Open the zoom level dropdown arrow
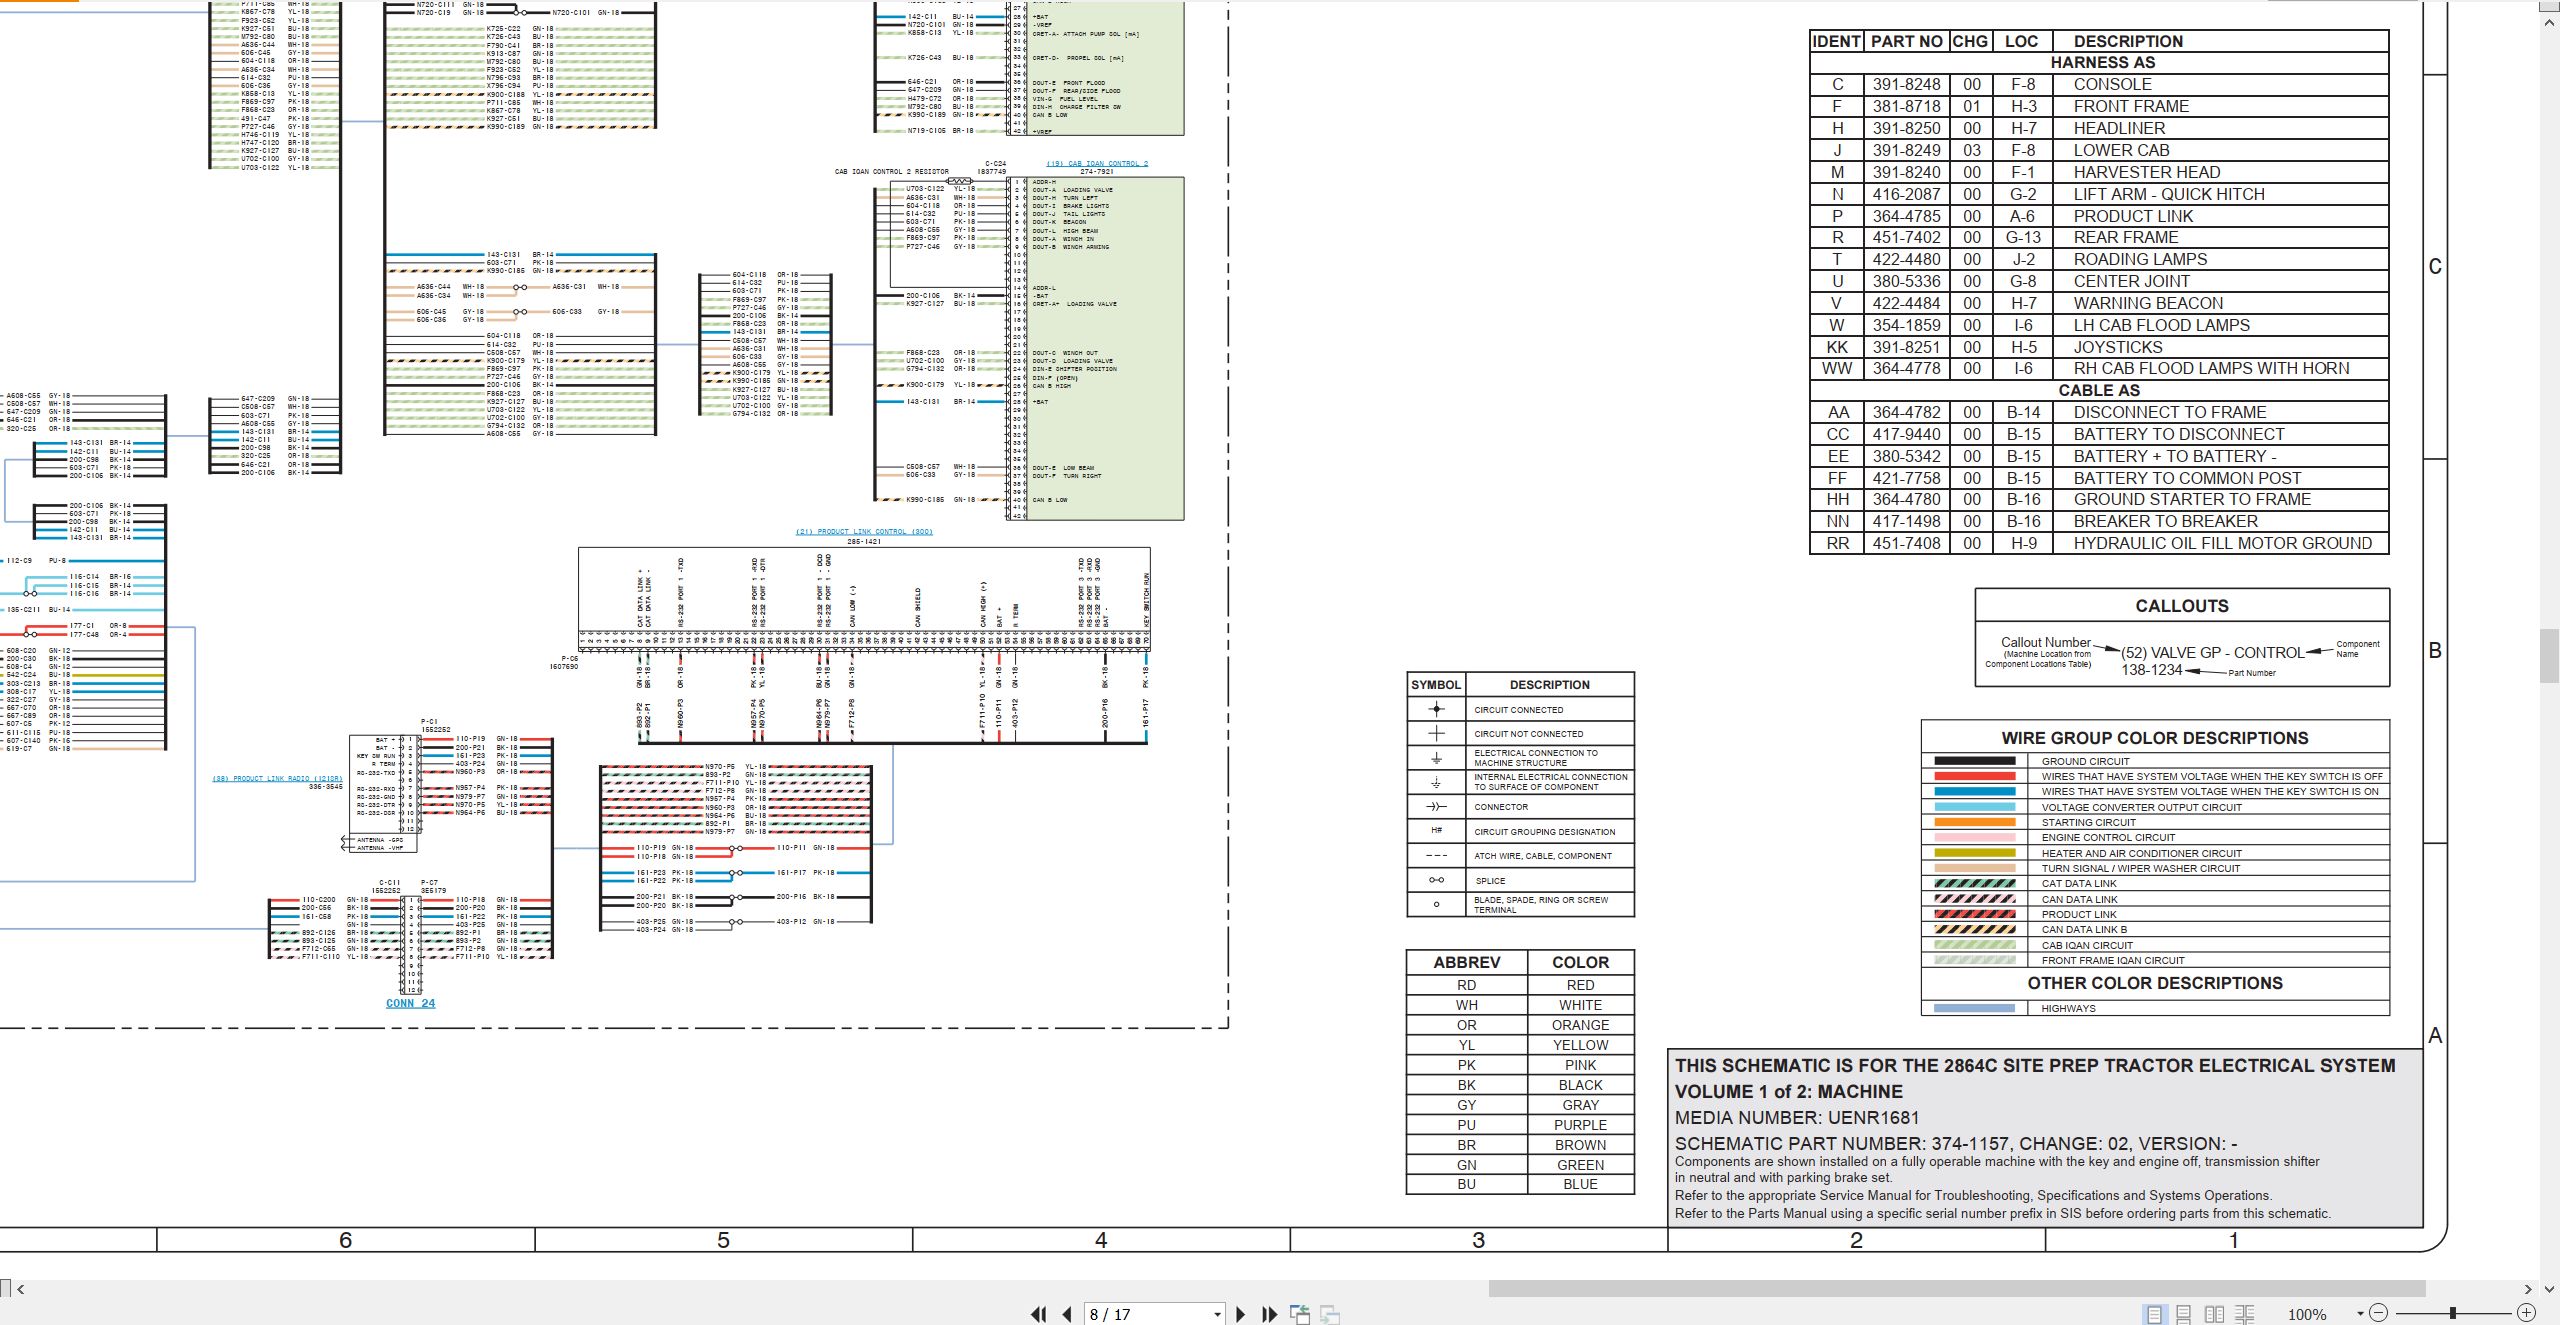Viewport: 2560px width, 1325px height. [x=2361, y=1314]
